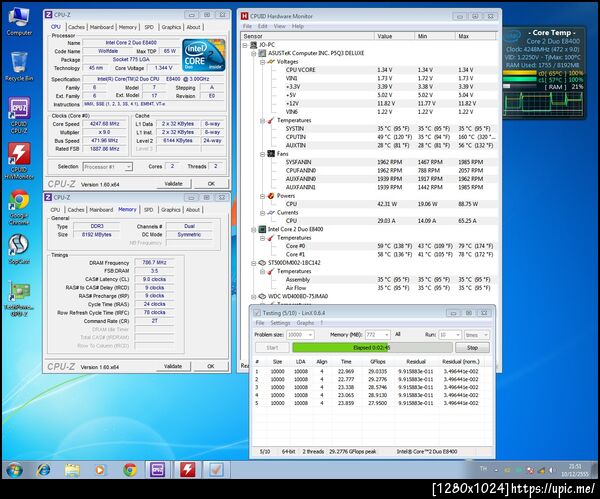The width and height of the screenshot is (600, 499).
Task: Open the File menu in HWMonitor
Action: point(247,26)
